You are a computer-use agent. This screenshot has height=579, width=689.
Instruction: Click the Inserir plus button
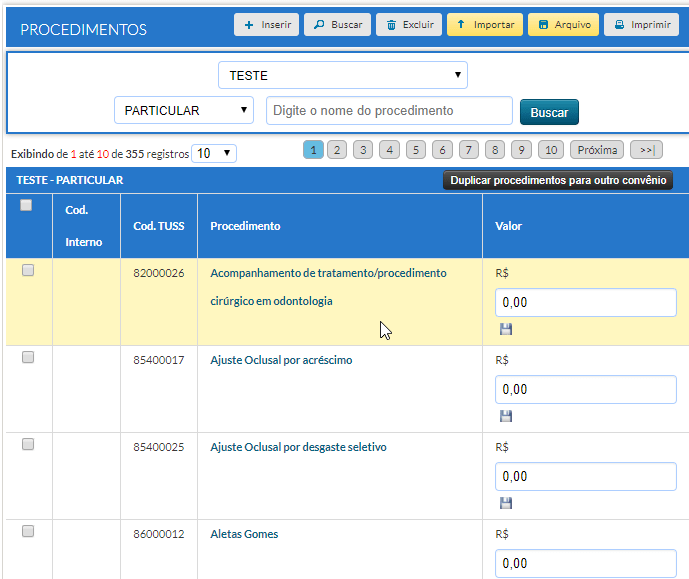click(266, 25)
